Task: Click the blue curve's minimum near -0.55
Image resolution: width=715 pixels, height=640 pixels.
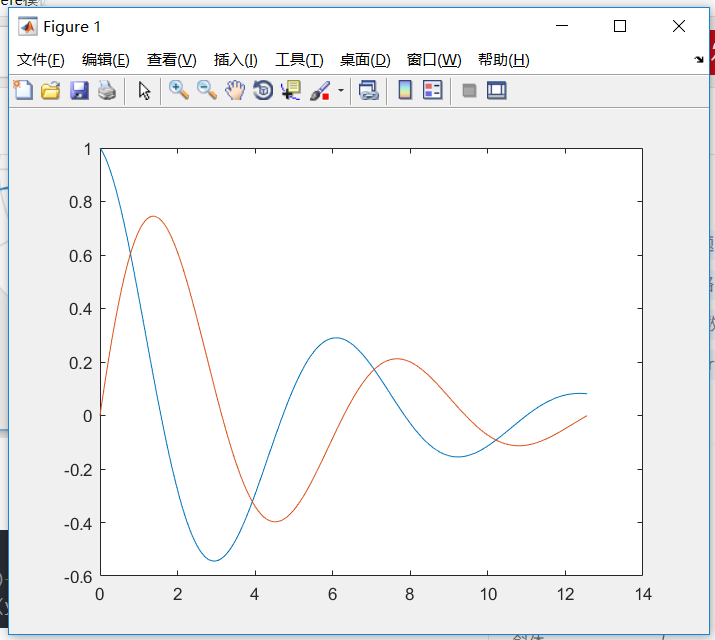Action: coord(214,561)
